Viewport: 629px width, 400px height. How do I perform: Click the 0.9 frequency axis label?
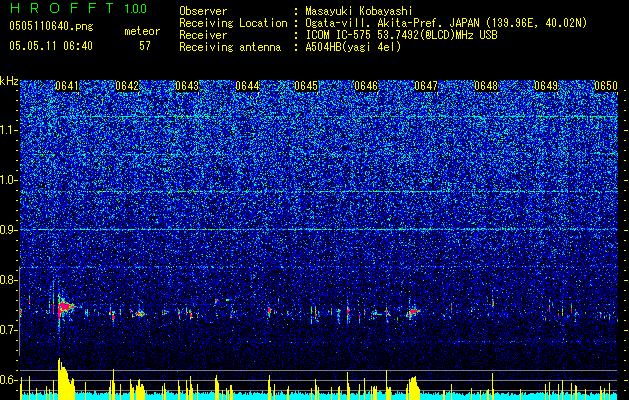[8, 230]
